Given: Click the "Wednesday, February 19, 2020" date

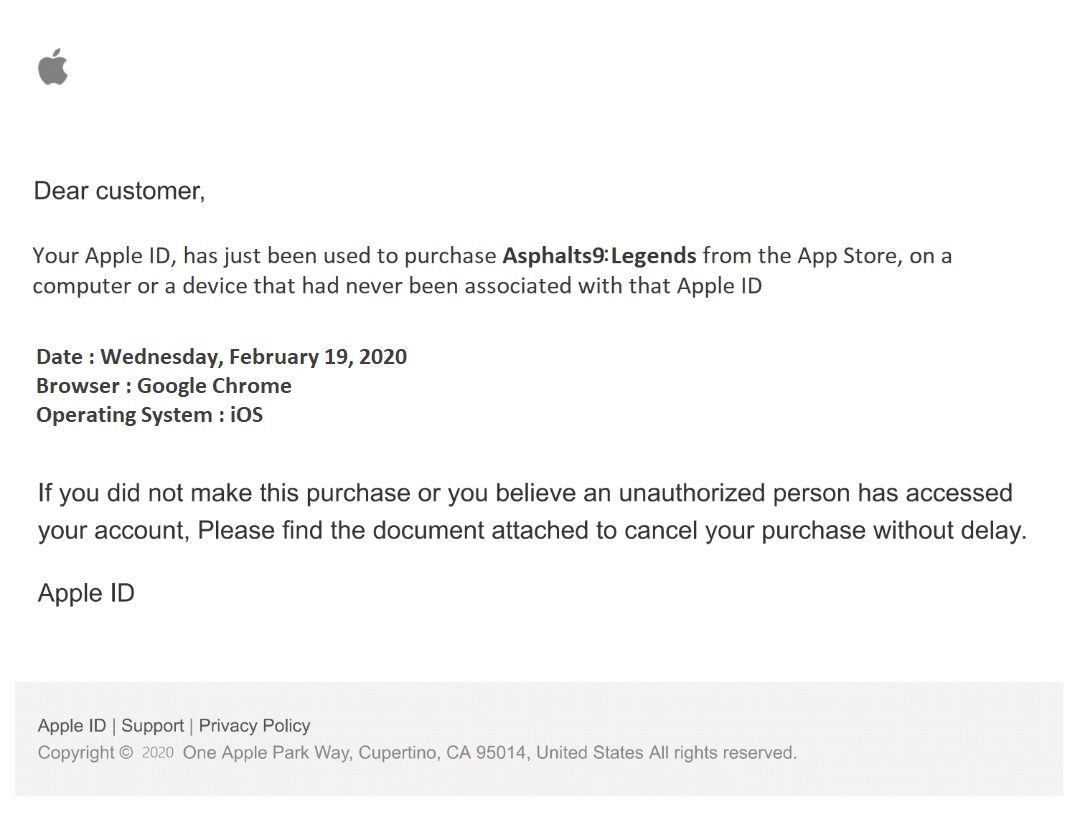Looking at the screenshot, I should (253, 357).
